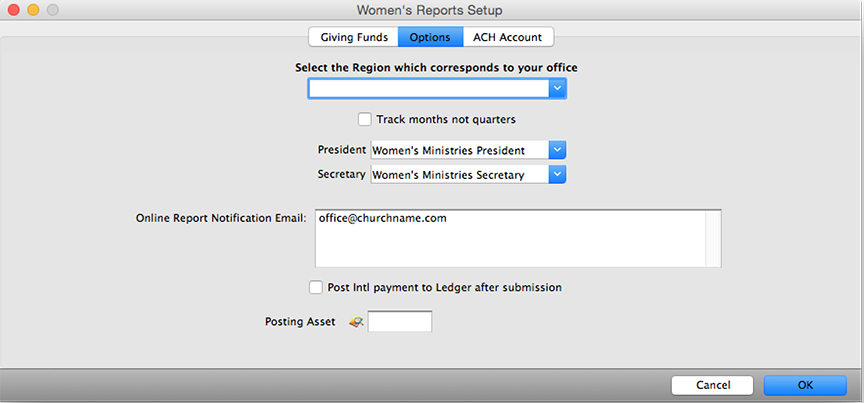Click the Posting Asset label text
The height and width of the screenshot is (403, 864).
(x=300, y=322)
